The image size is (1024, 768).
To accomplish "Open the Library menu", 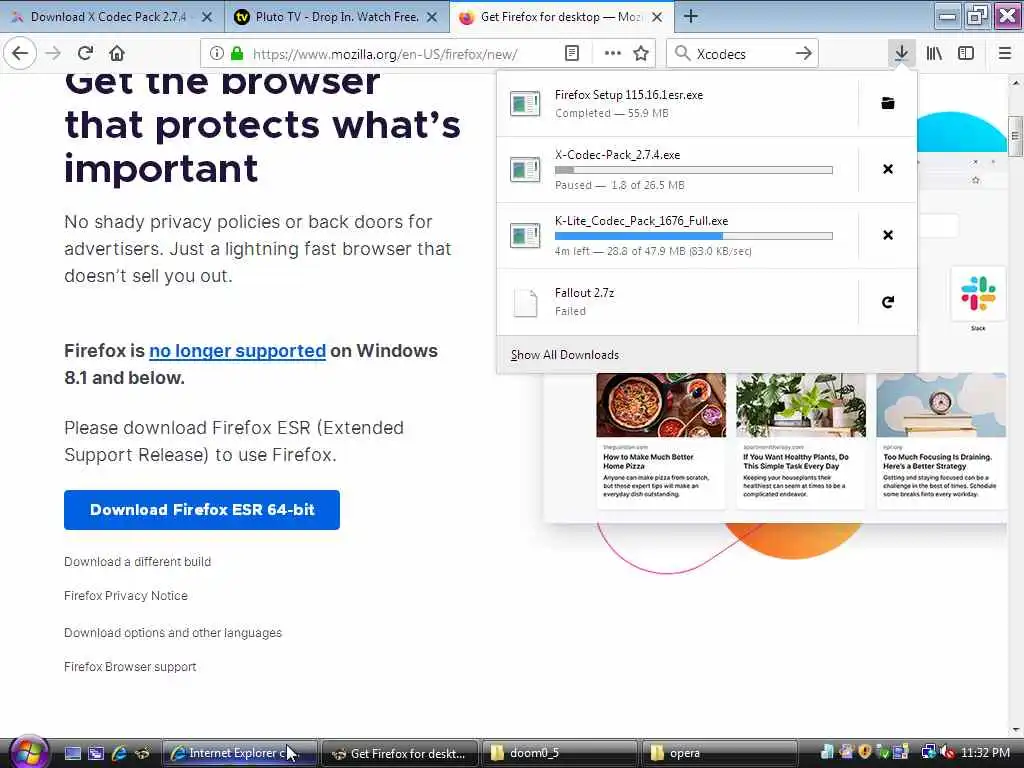I will (934, 54).
